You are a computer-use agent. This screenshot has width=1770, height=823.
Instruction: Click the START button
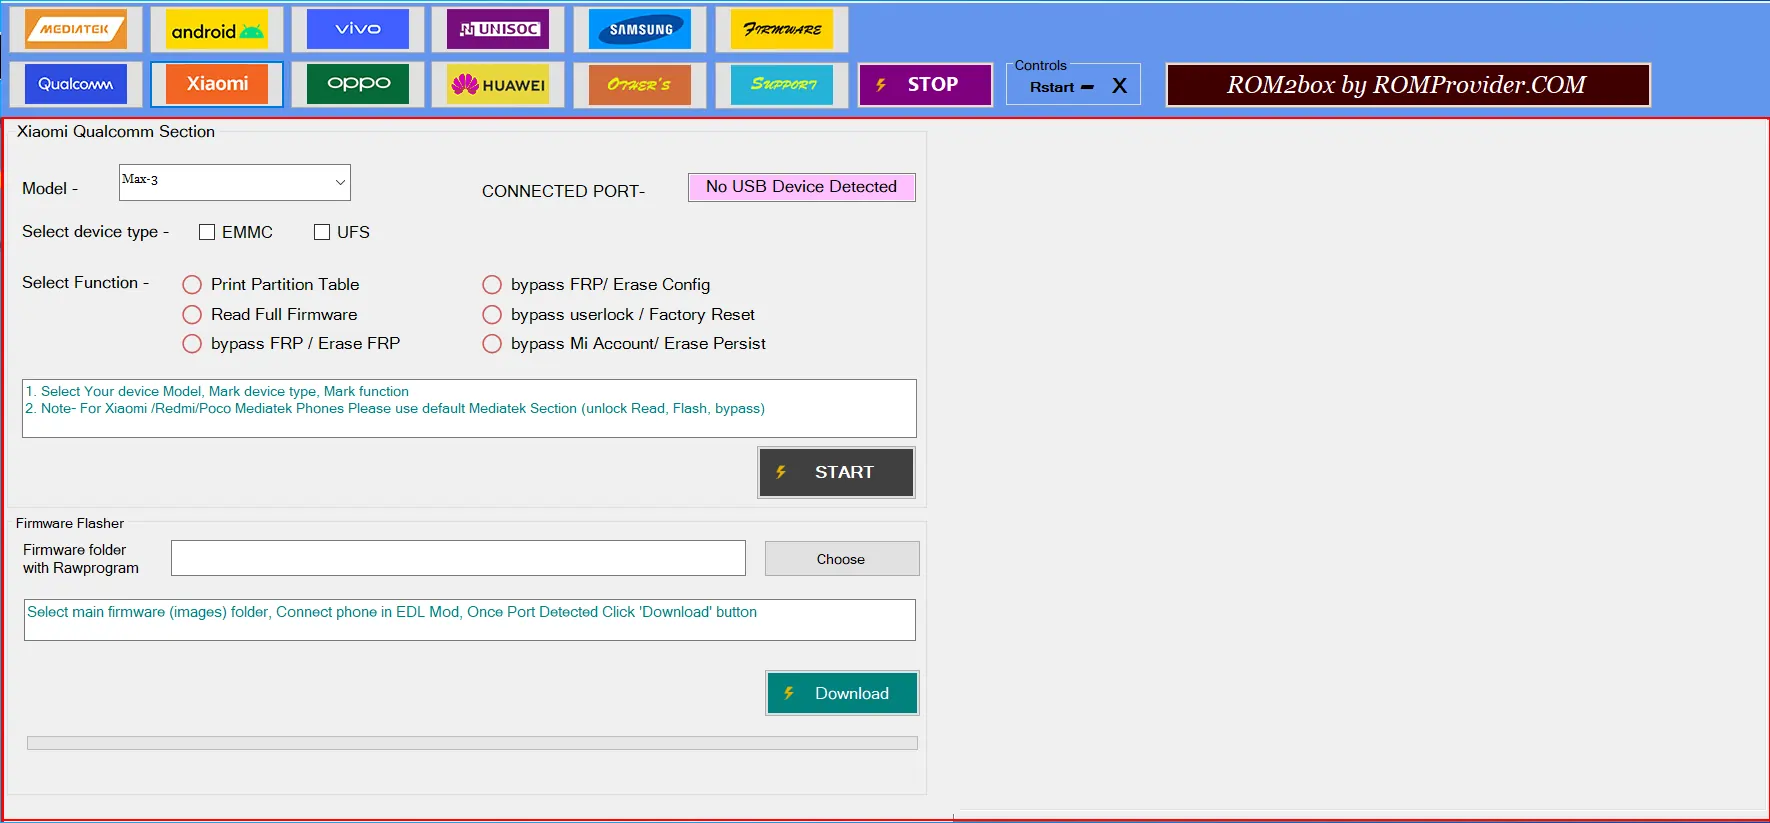[836, 472]
